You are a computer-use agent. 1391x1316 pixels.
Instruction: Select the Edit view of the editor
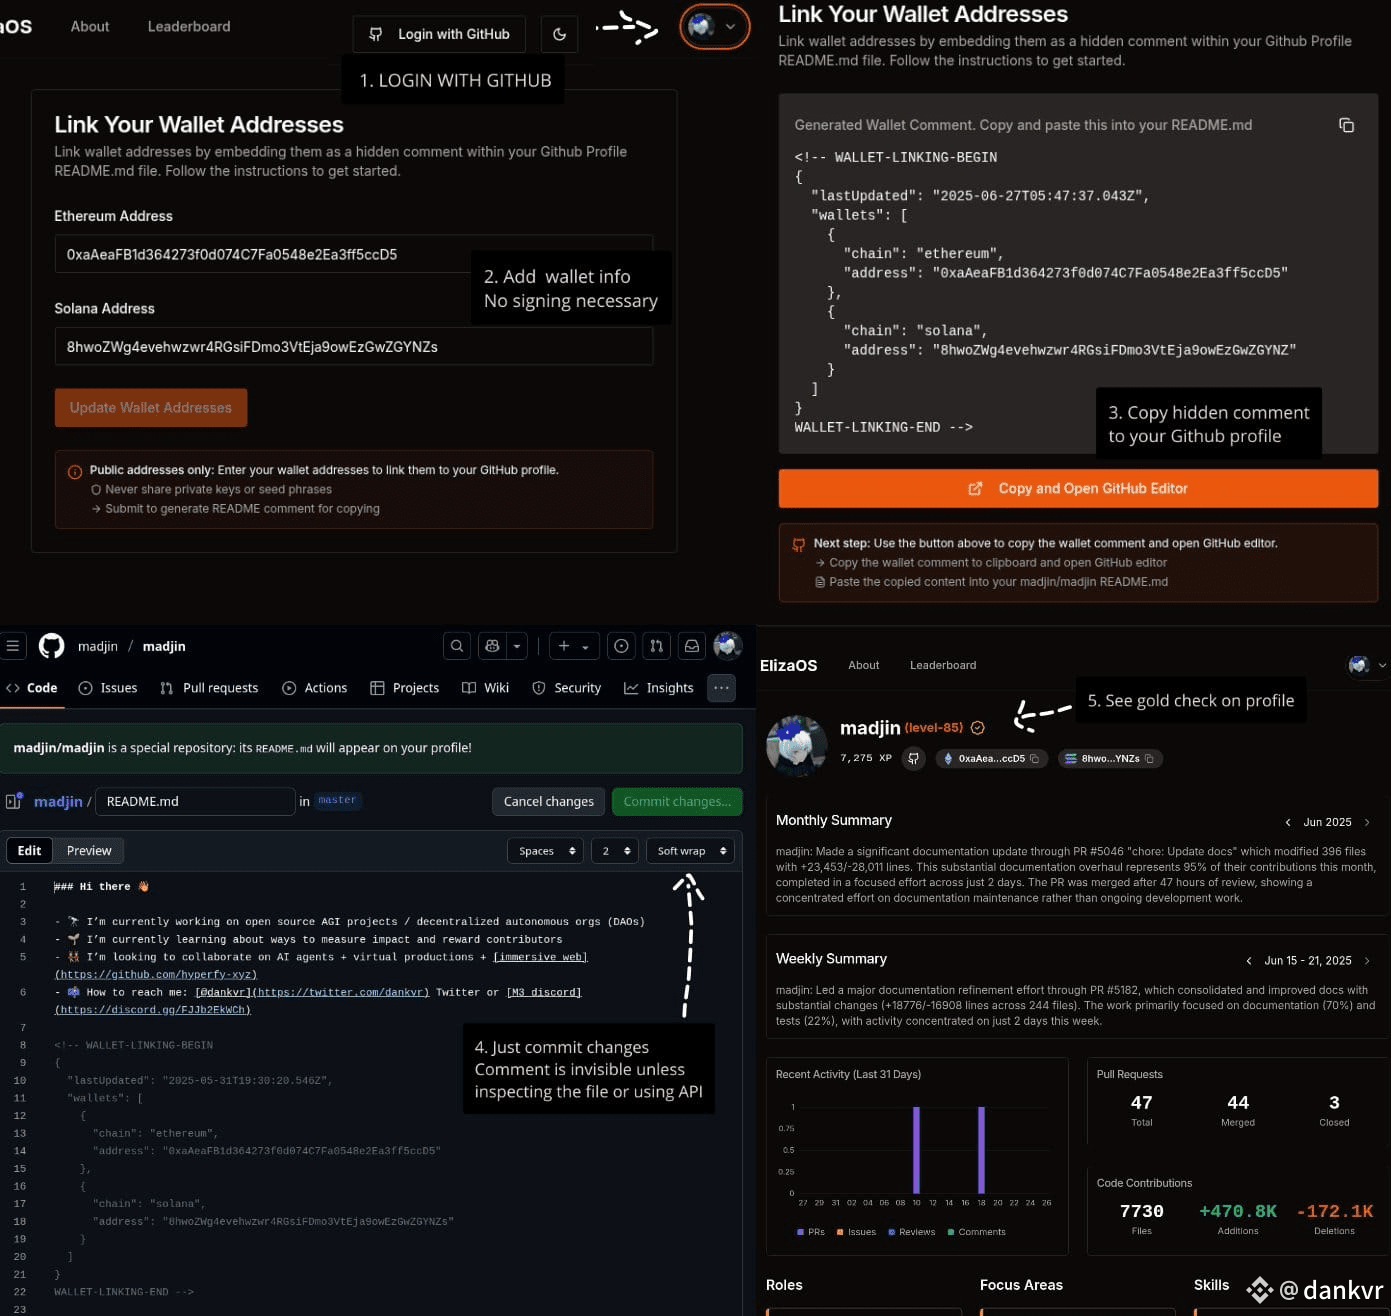coord(30,850)
